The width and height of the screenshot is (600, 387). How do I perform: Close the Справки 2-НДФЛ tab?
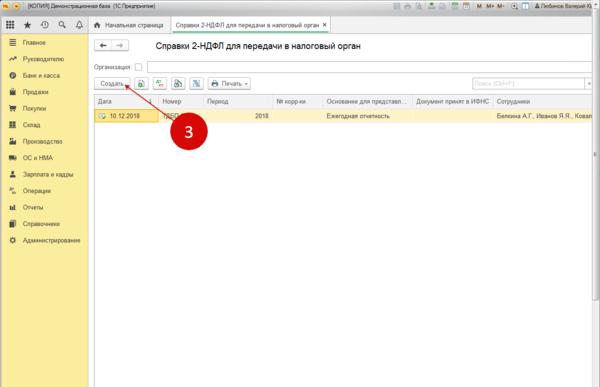324,25
